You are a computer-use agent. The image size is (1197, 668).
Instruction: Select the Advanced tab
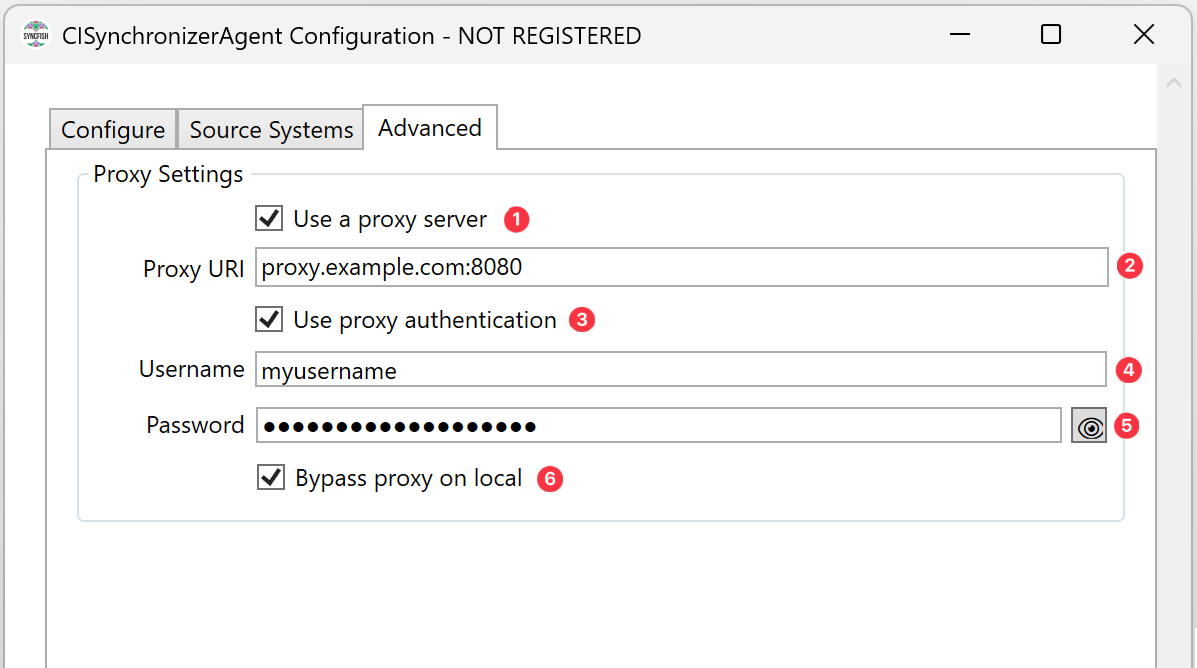pos(430,128)
